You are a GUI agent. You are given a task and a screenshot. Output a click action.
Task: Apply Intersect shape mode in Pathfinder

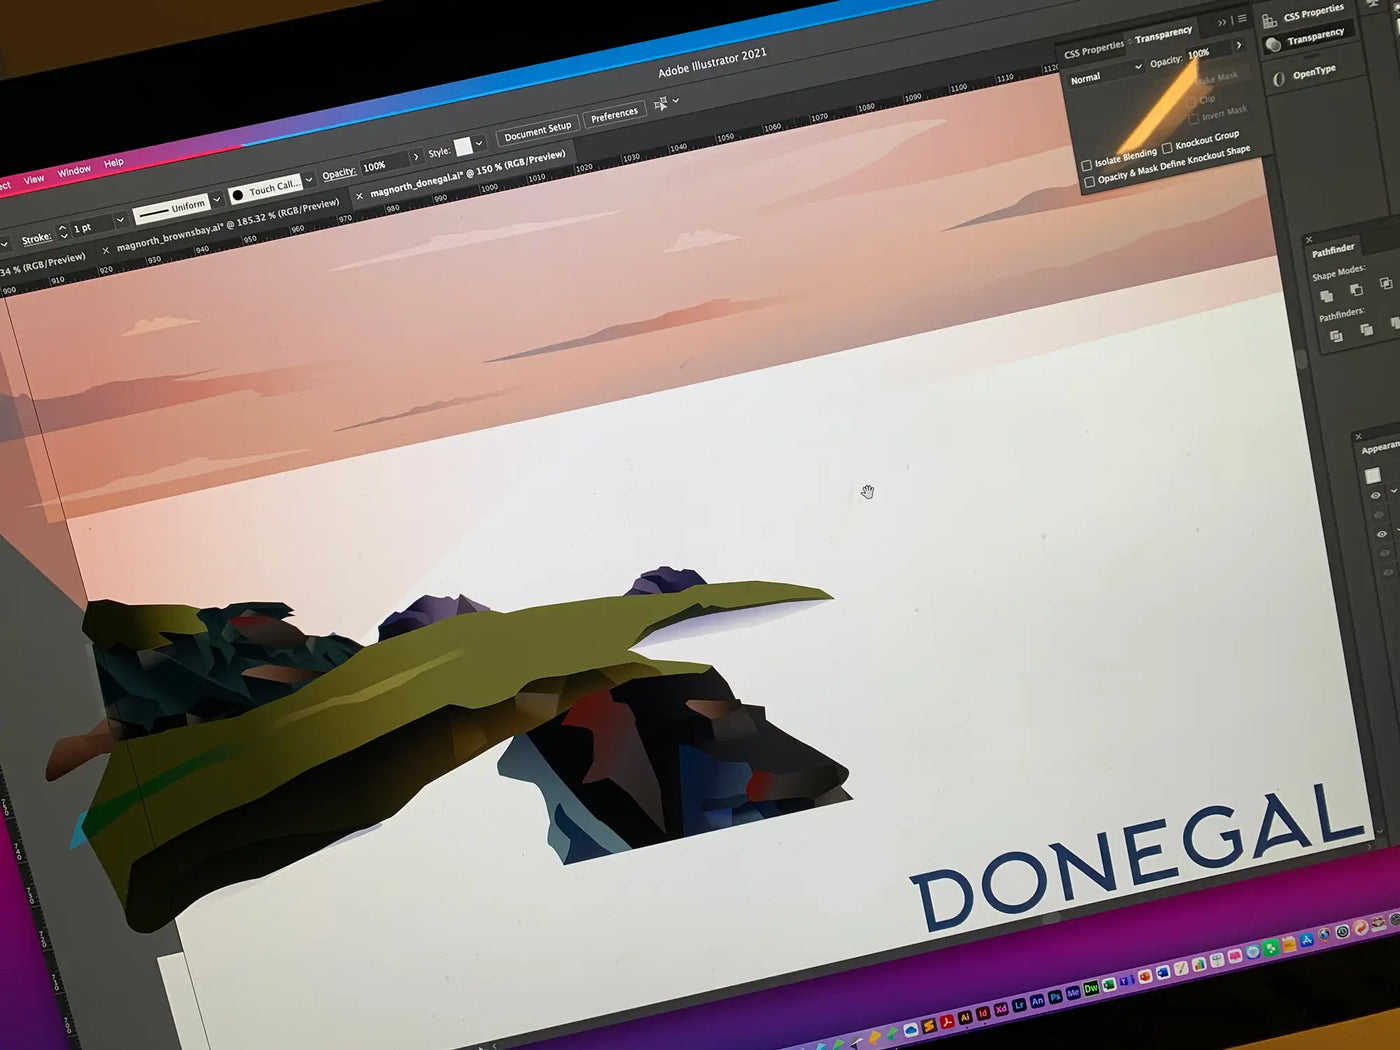1385,284
